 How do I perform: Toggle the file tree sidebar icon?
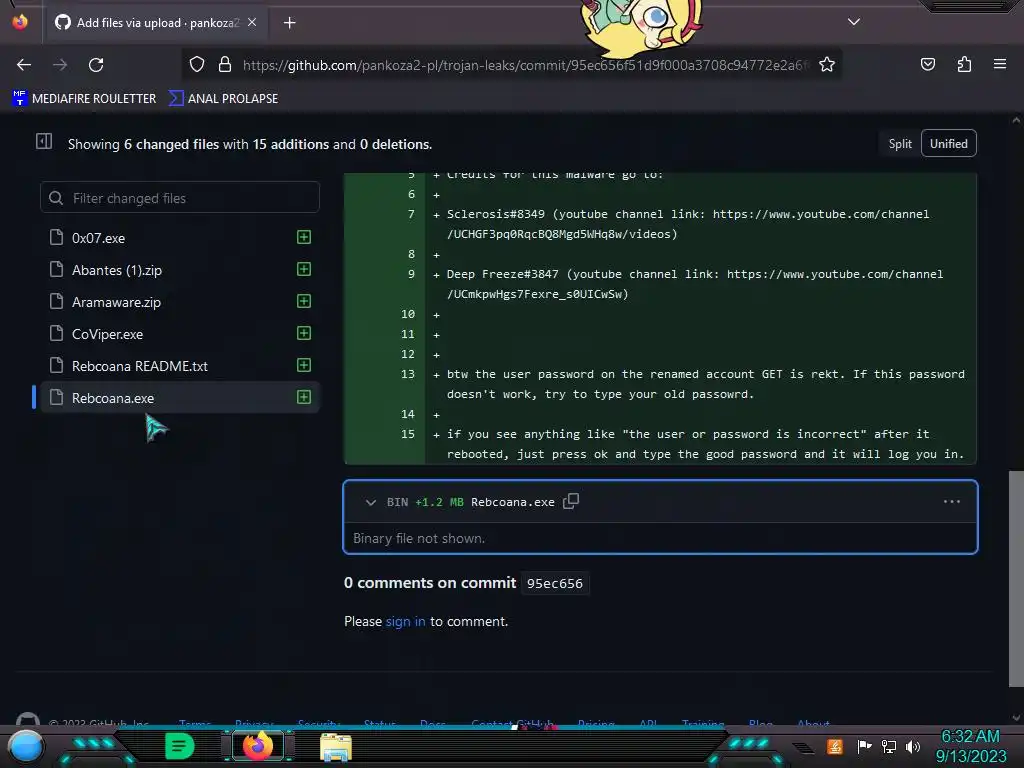pos(44,141)
